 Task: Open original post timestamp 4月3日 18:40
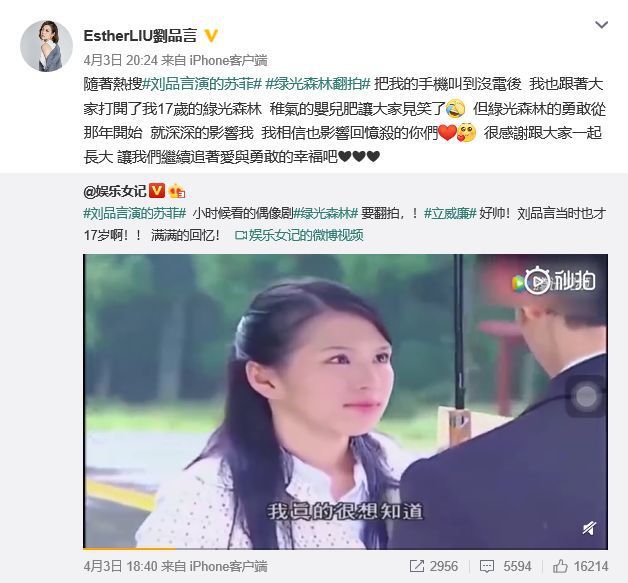point(121,566)
